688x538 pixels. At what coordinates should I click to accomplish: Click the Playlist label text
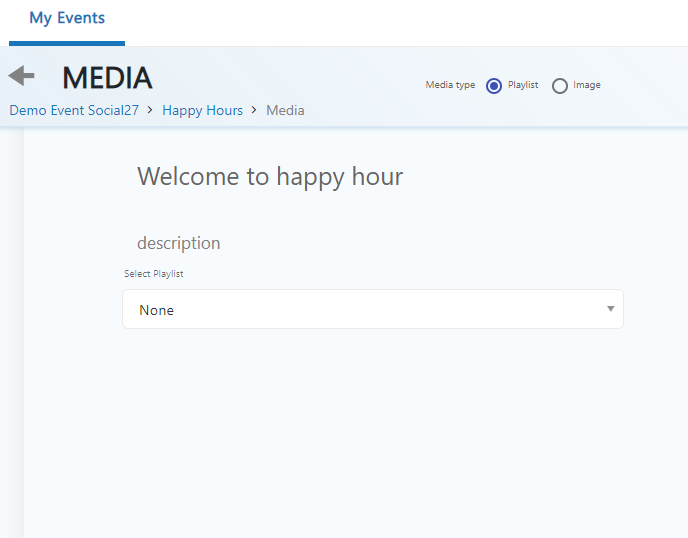coord(523,85)
